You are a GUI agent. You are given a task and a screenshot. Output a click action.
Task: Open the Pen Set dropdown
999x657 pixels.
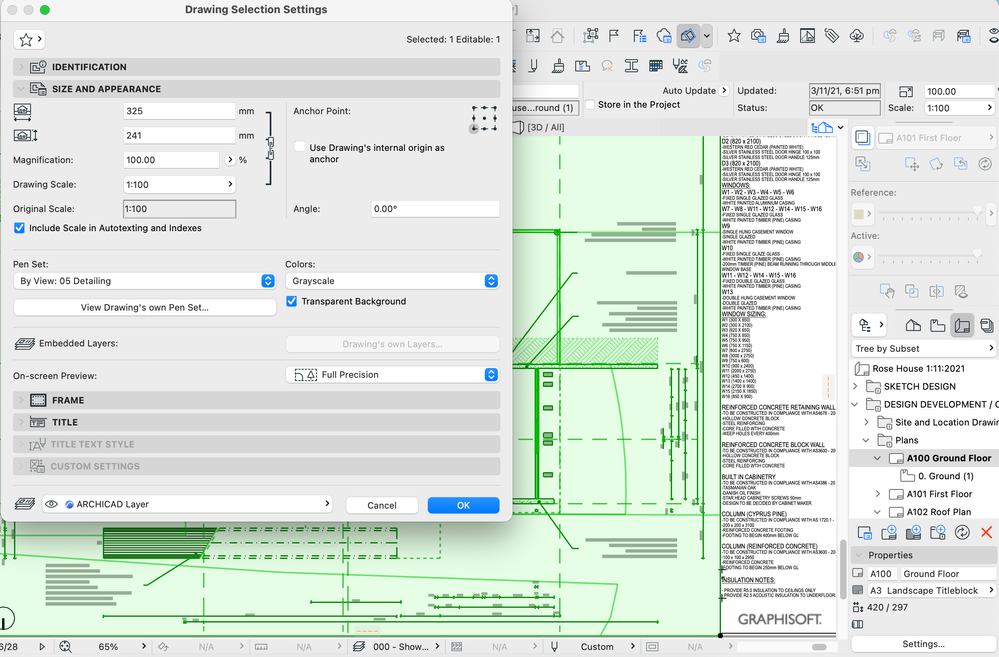coord(144,281)
